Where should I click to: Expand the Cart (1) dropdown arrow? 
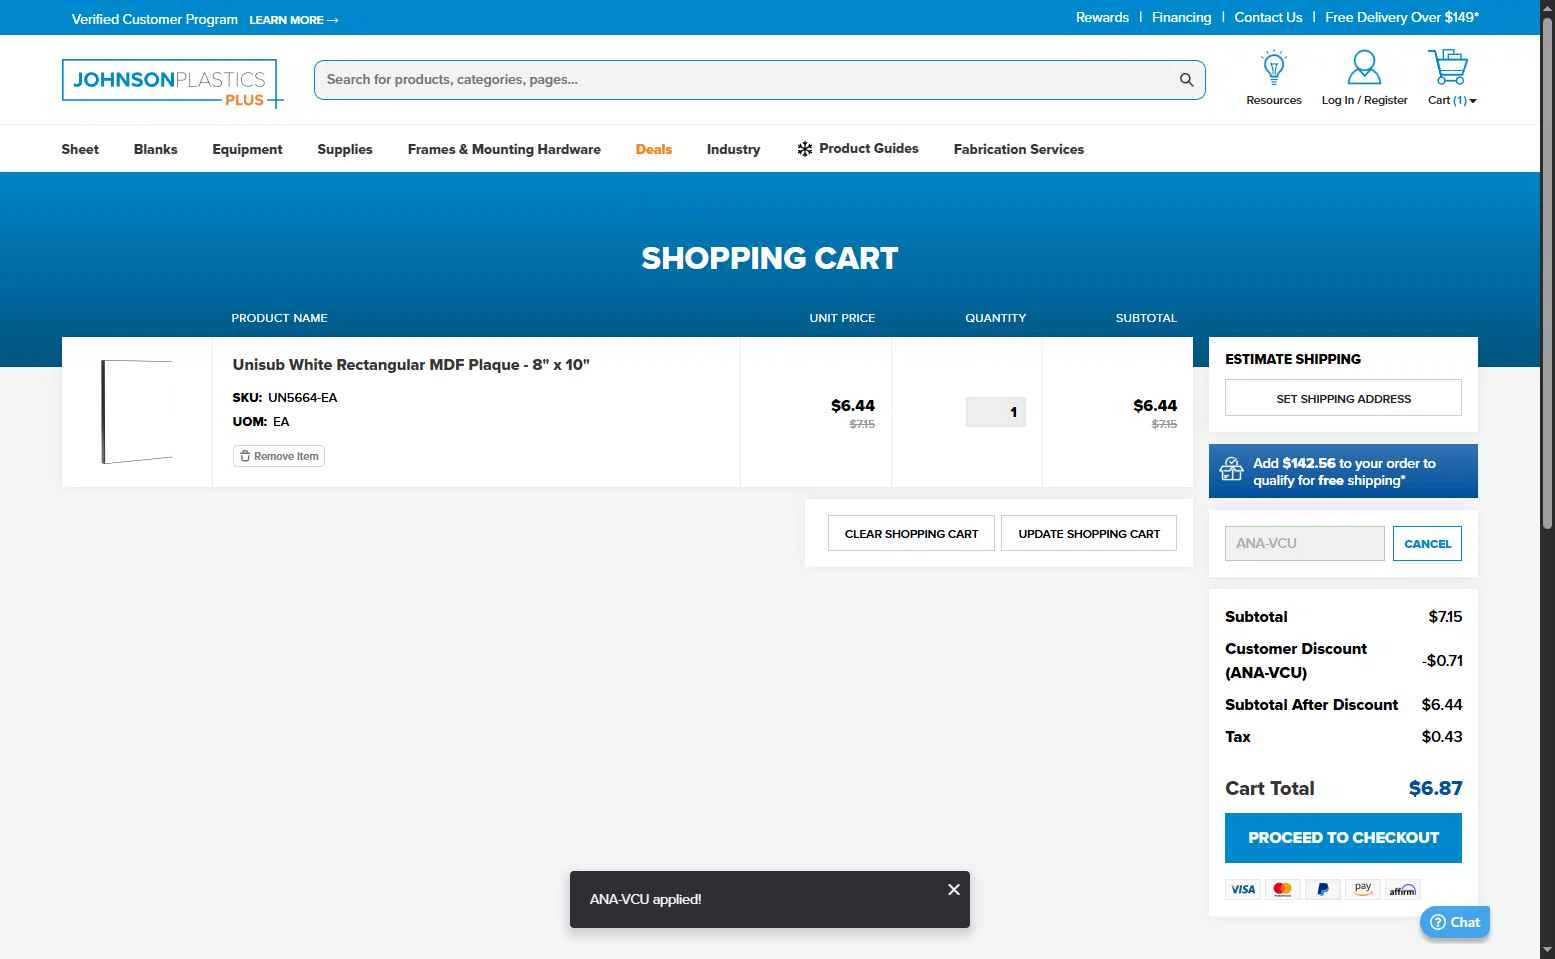pyautogui.click(x=1473, y=101)
